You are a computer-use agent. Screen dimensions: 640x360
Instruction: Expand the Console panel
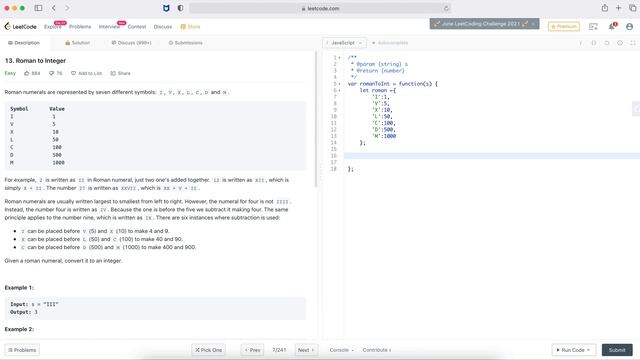coord(342,350)
